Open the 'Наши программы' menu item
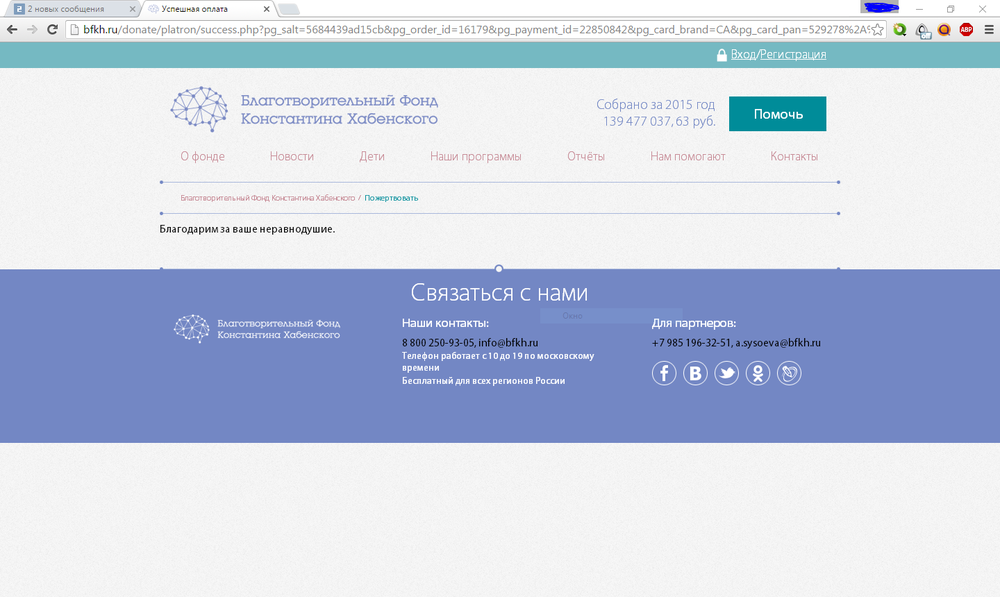 [x=475, y=156]
